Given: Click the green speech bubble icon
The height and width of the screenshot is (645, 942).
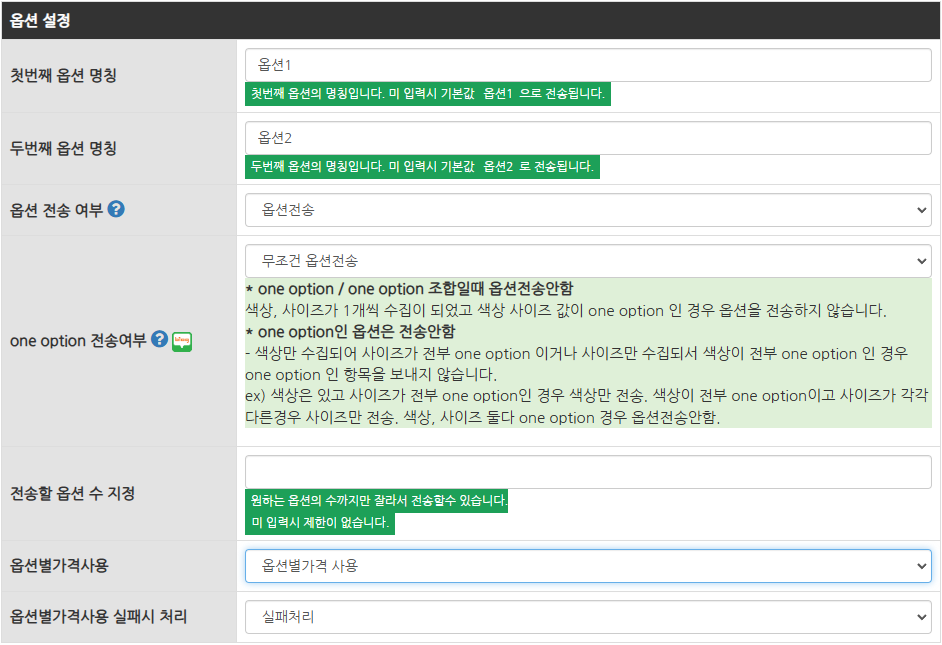Looking at the screenshot, I should 182,341.
